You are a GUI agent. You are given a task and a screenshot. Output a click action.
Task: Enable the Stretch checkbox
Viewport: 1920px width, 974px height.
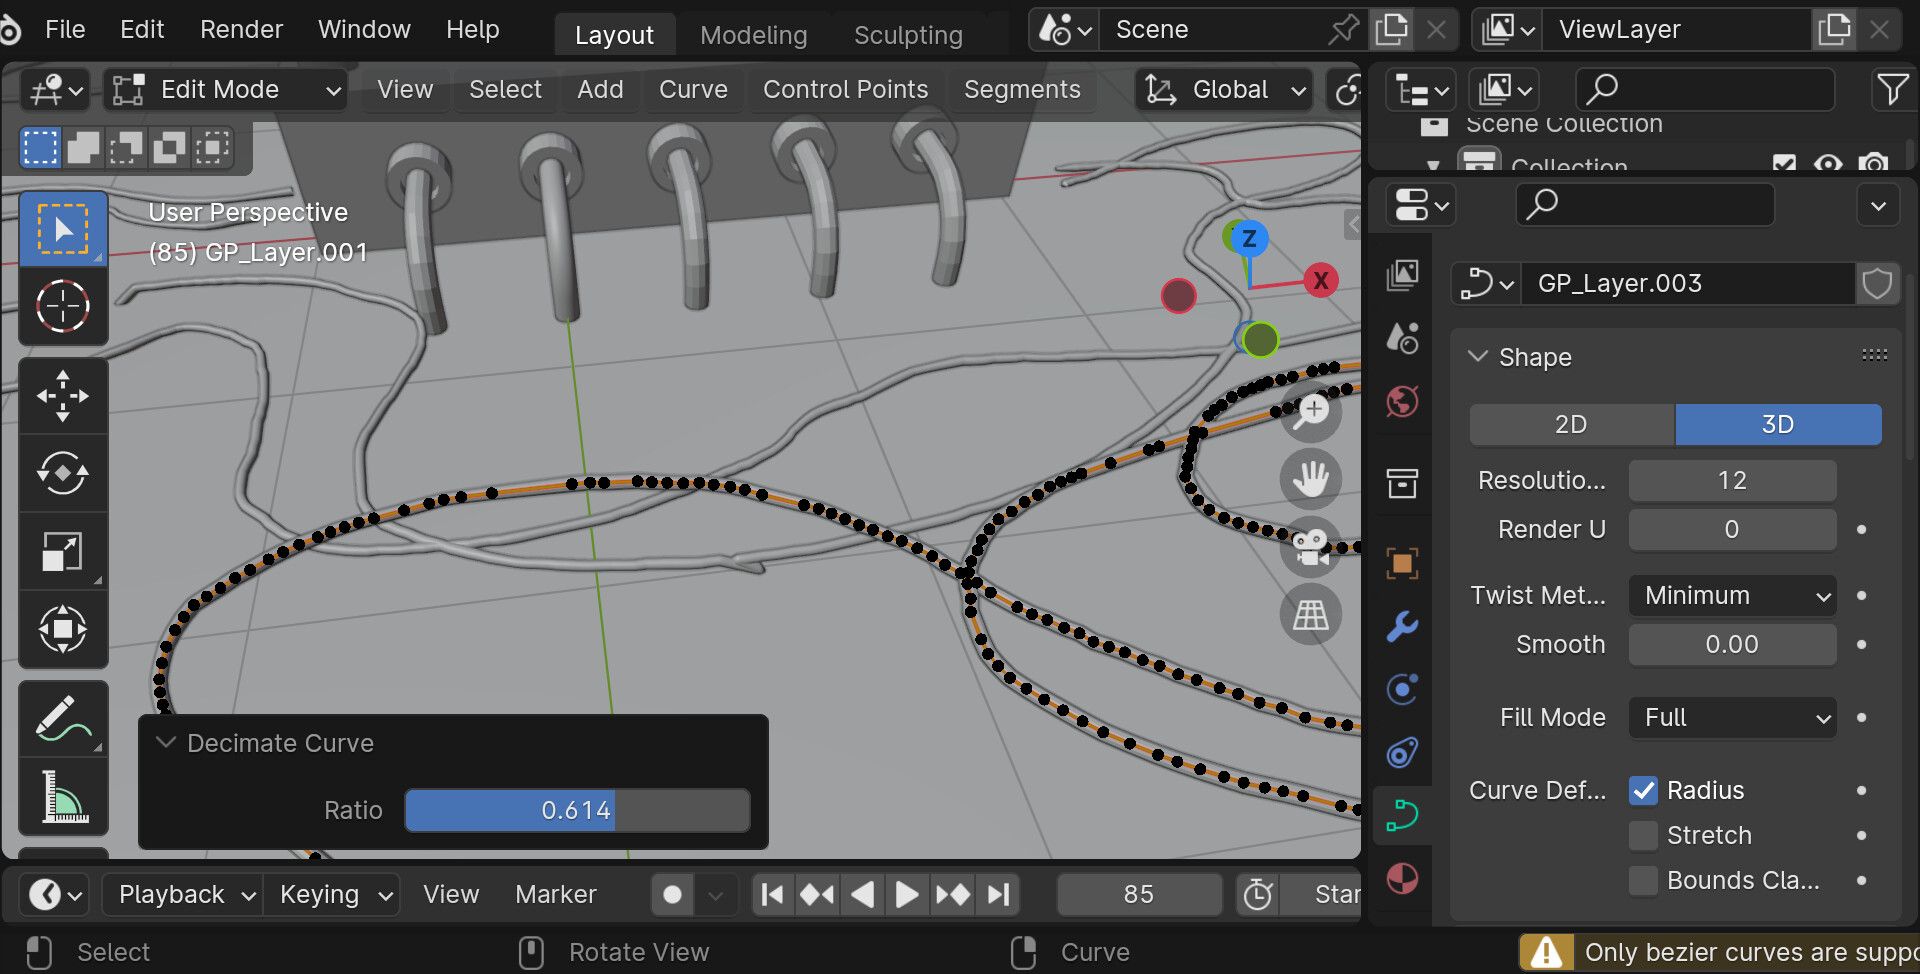click(1643, 836)
